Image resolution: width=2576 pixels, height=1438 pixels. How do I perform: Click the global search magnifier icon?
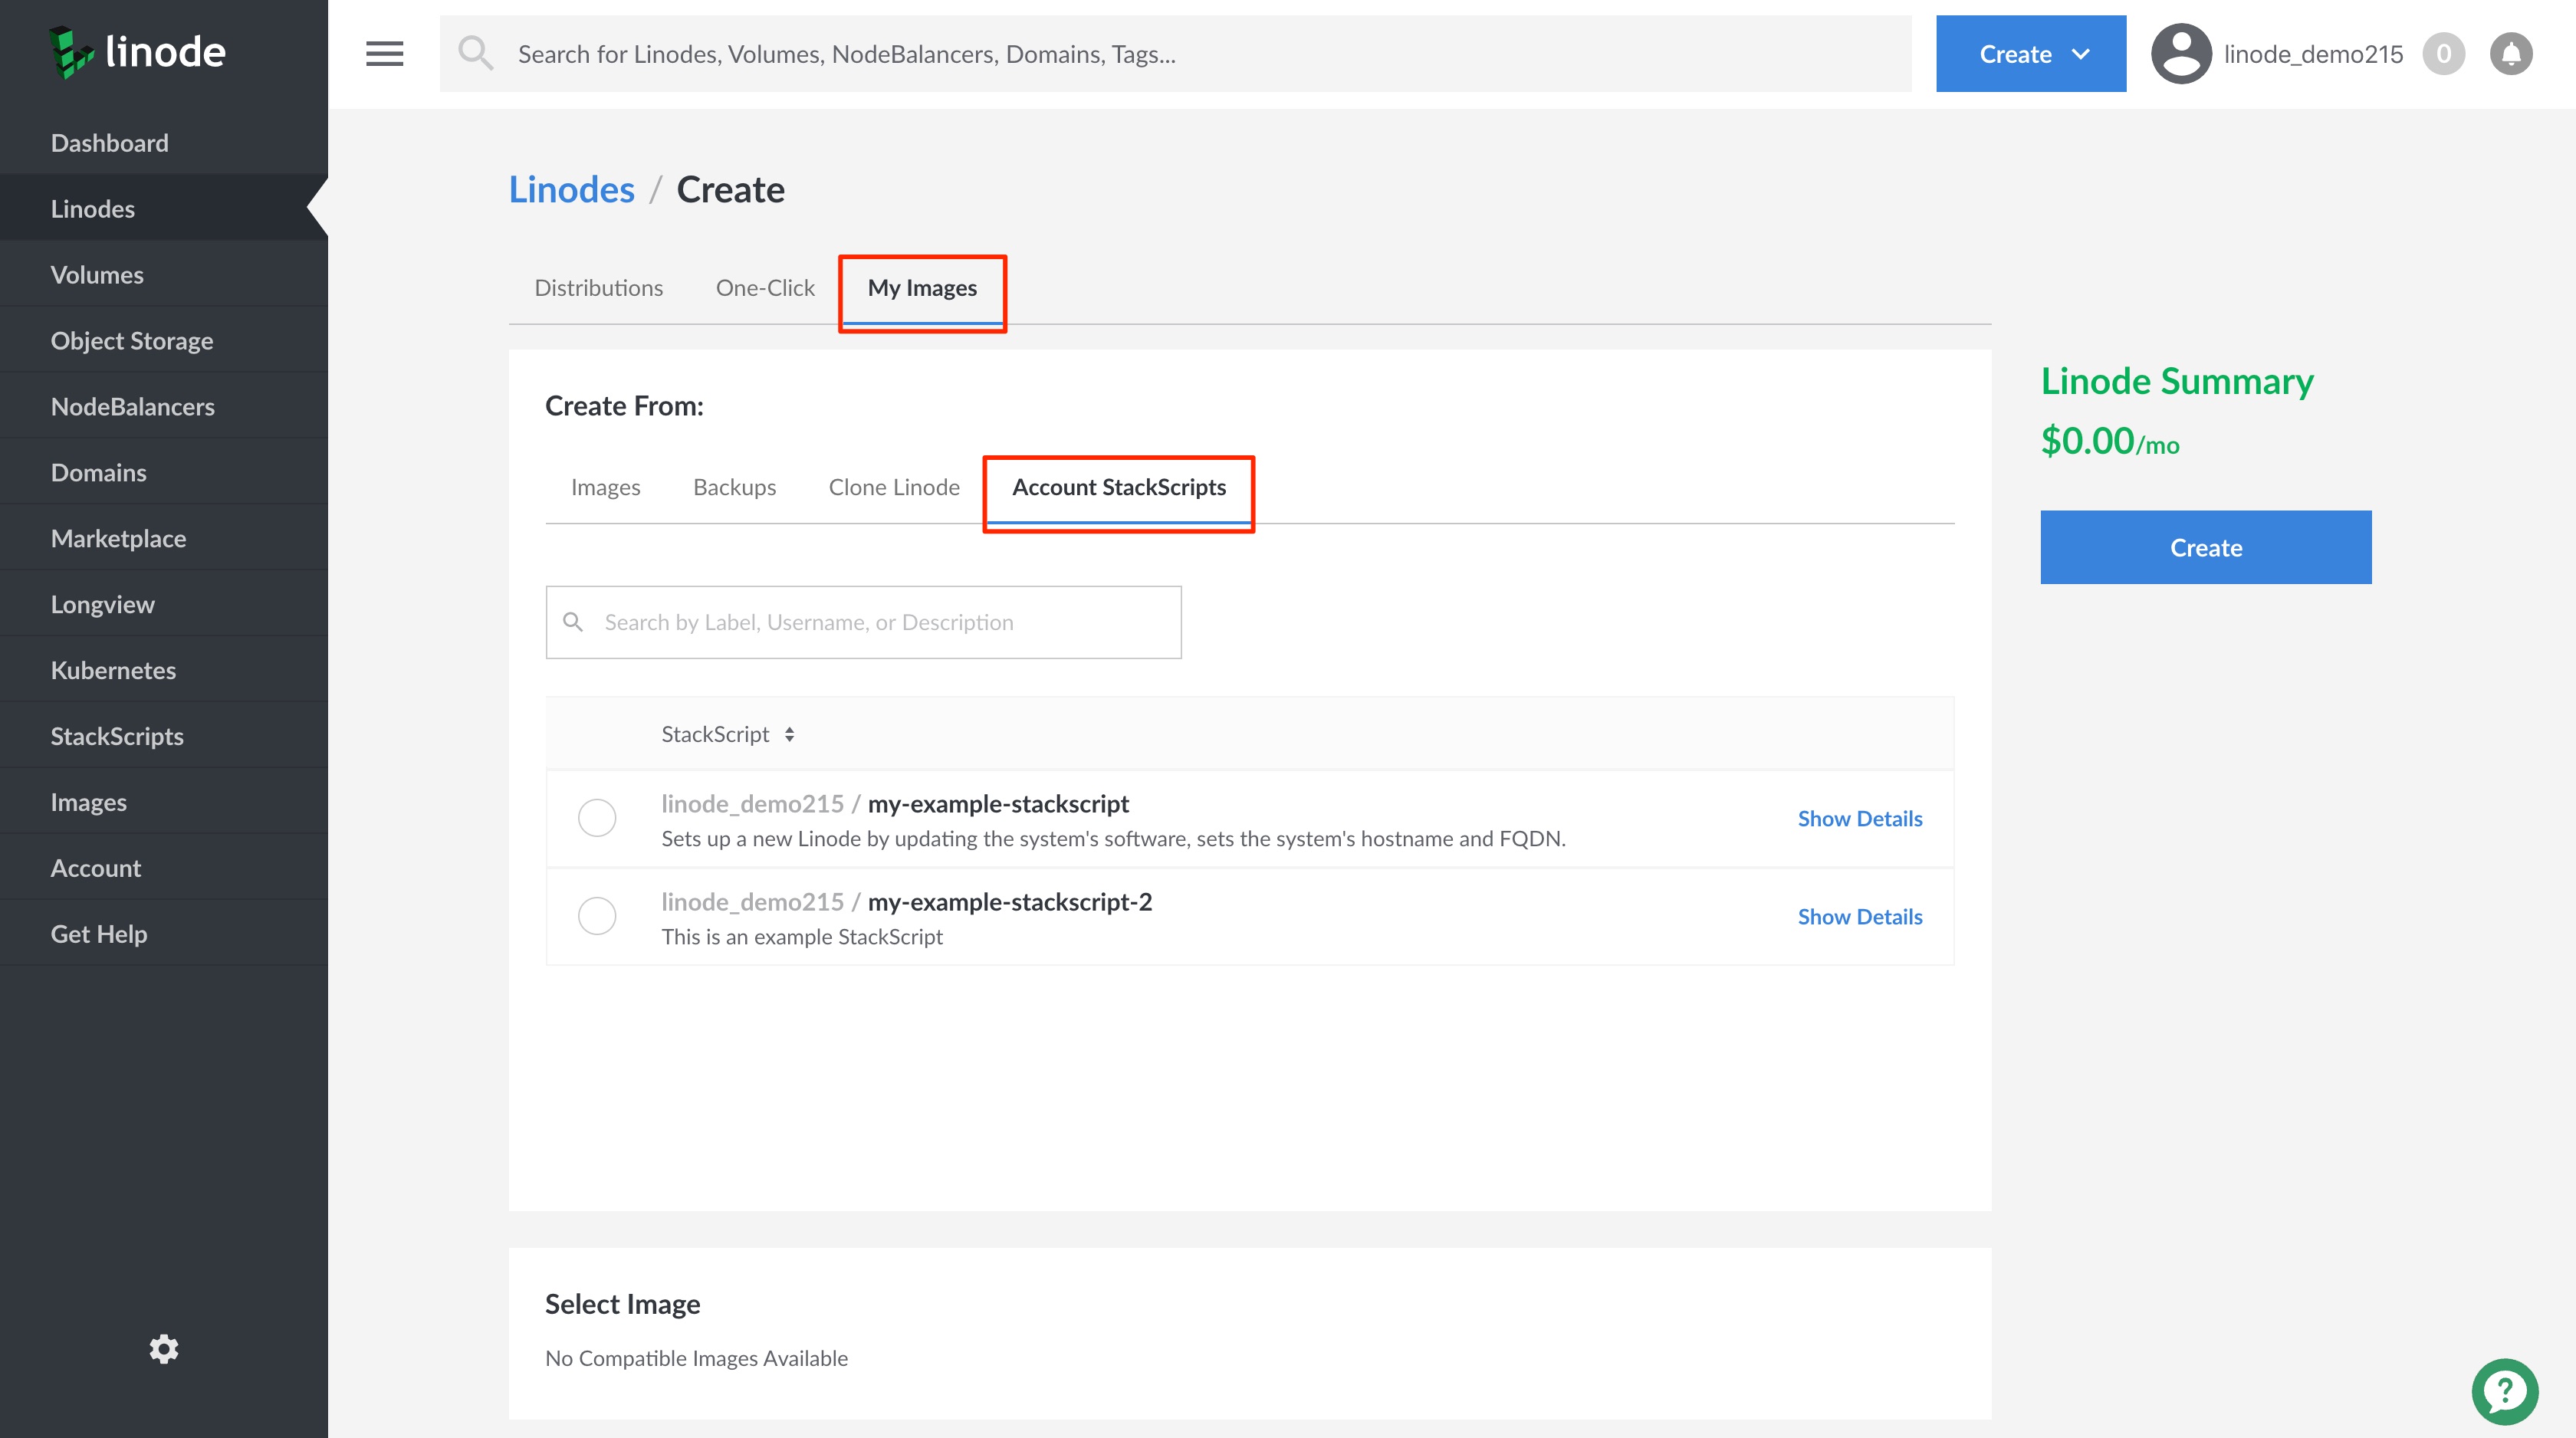(x=476, y=54)
